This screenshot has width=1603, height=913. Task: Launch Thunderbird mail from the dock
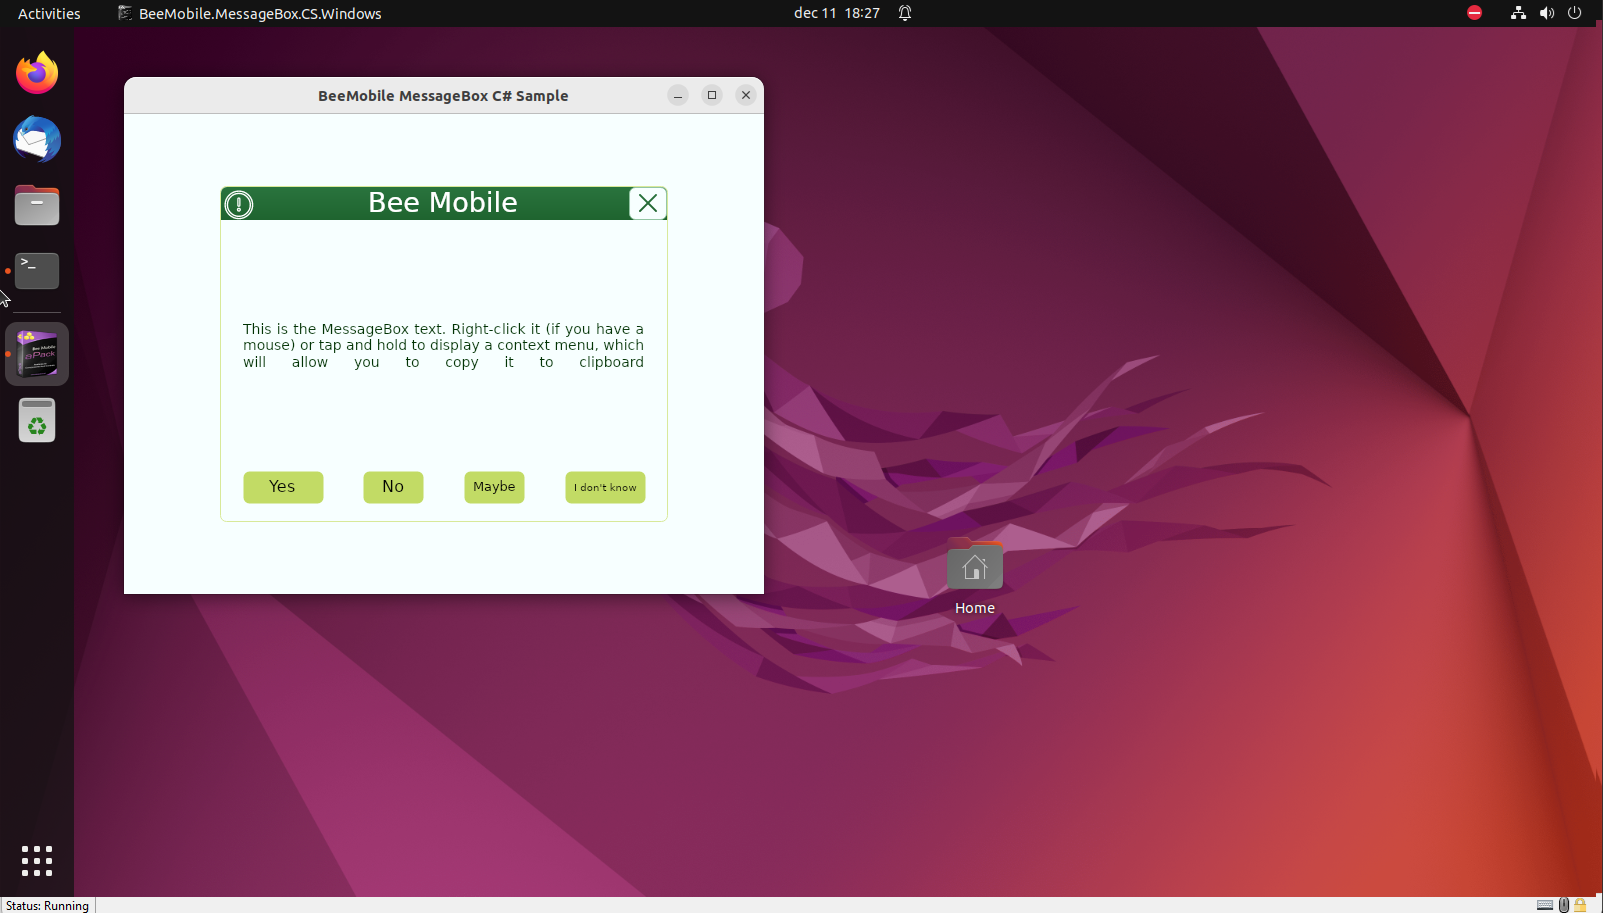(x=37, y=139)
